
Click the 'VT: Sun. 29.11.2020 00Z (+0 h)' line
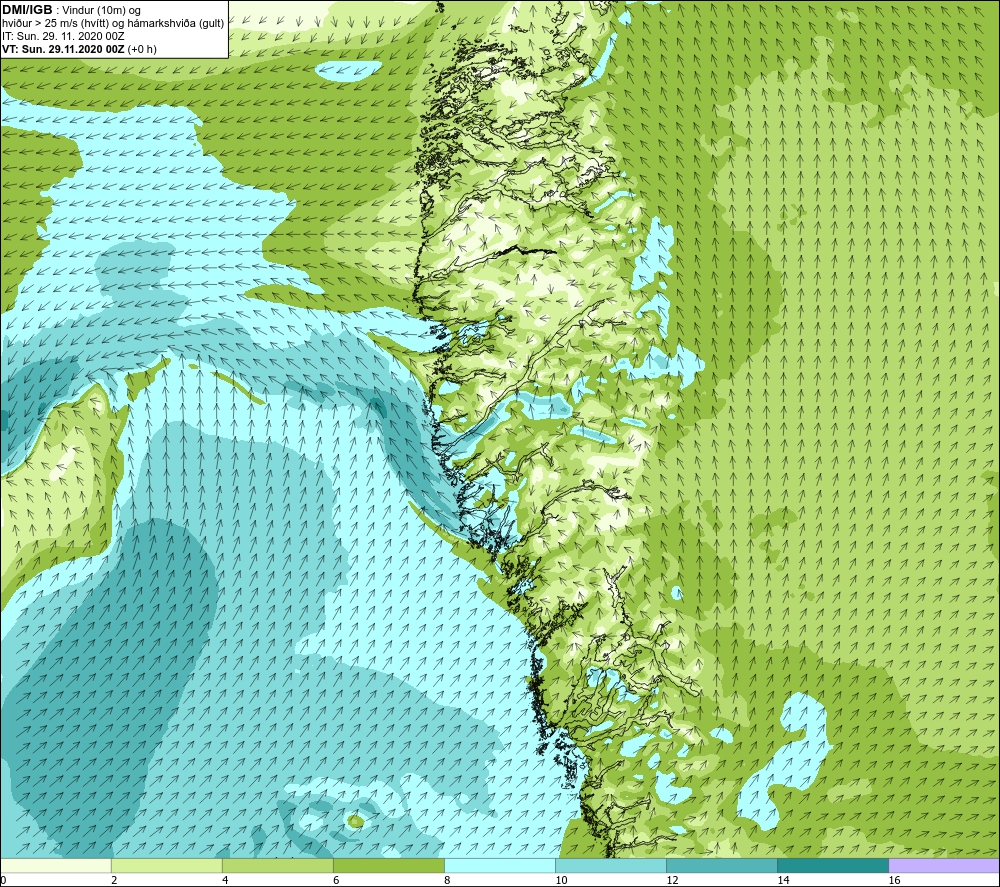79,49
